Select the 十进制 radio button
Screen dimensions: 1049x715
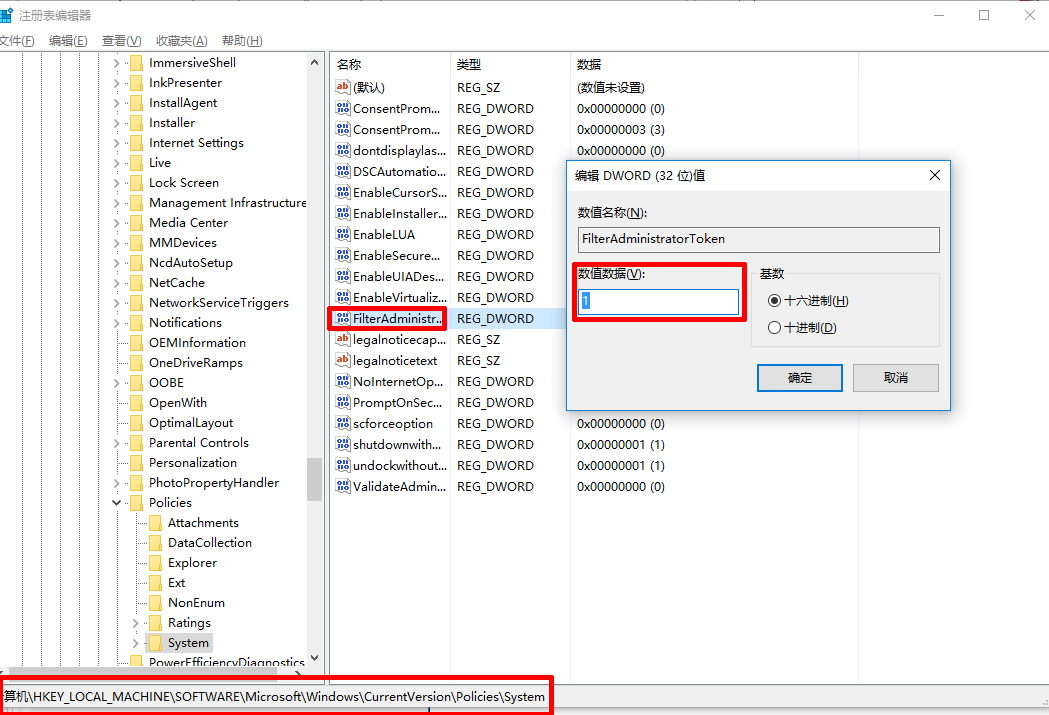[x=775, y=327]
